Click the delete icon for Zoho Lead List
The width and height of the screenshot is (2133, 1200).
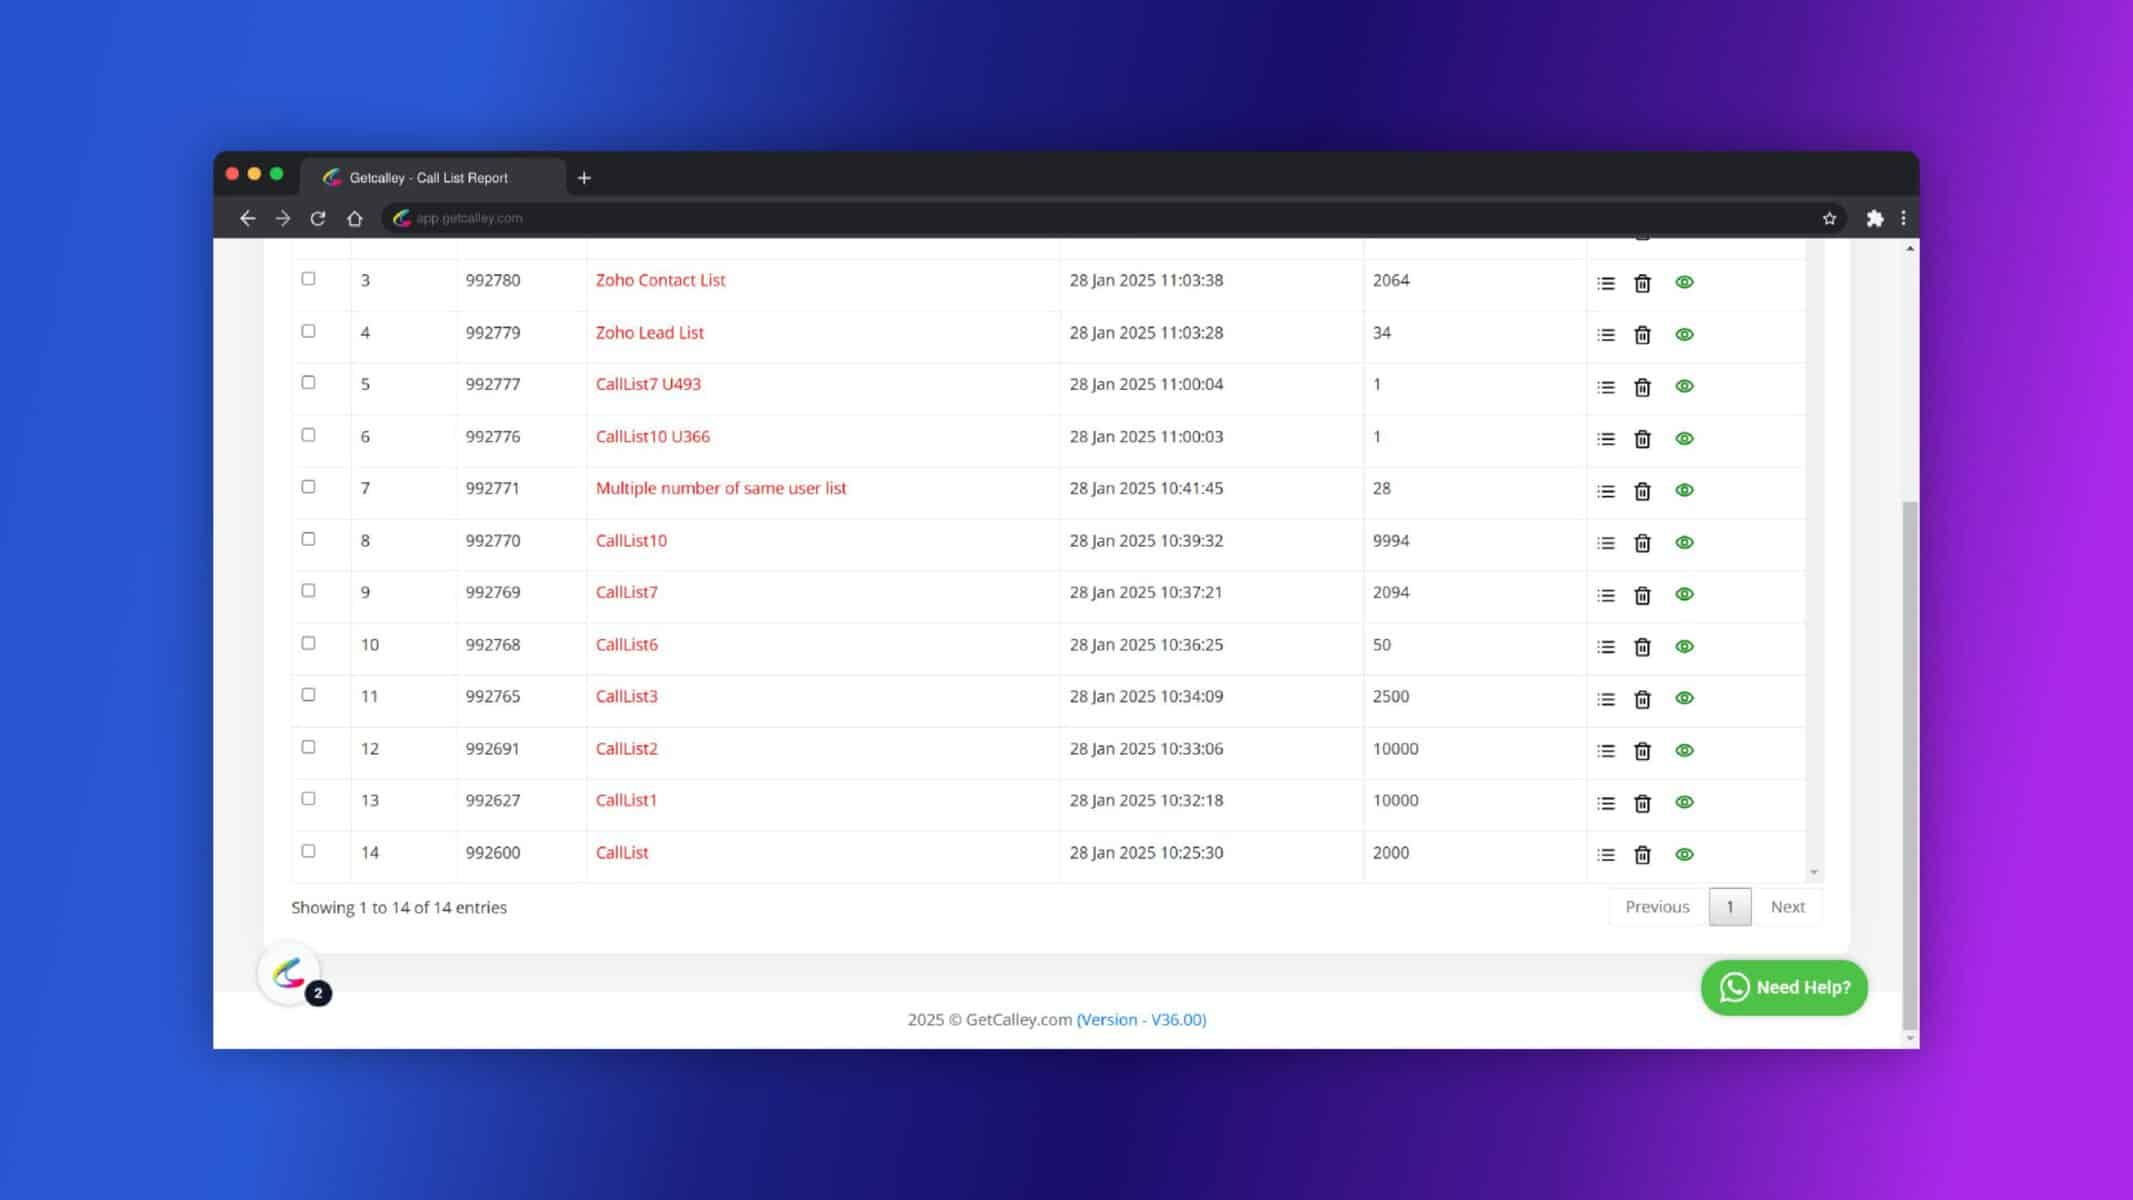point(1642,334)
